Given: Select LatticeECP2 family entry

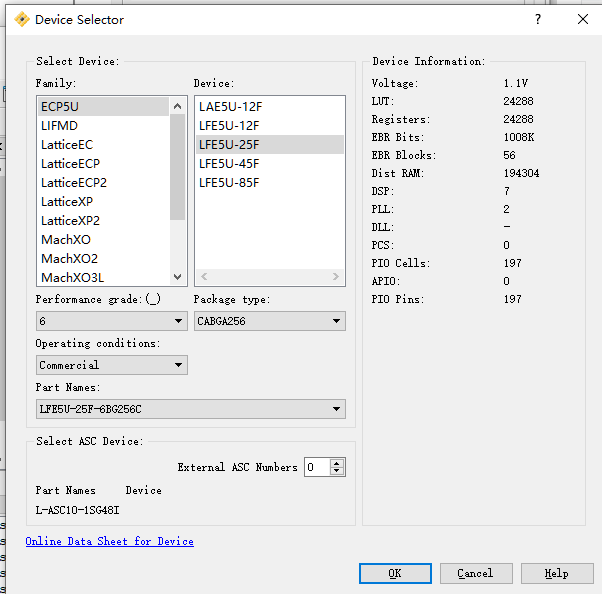Looking at the screenshot, I should pos(74,182).
